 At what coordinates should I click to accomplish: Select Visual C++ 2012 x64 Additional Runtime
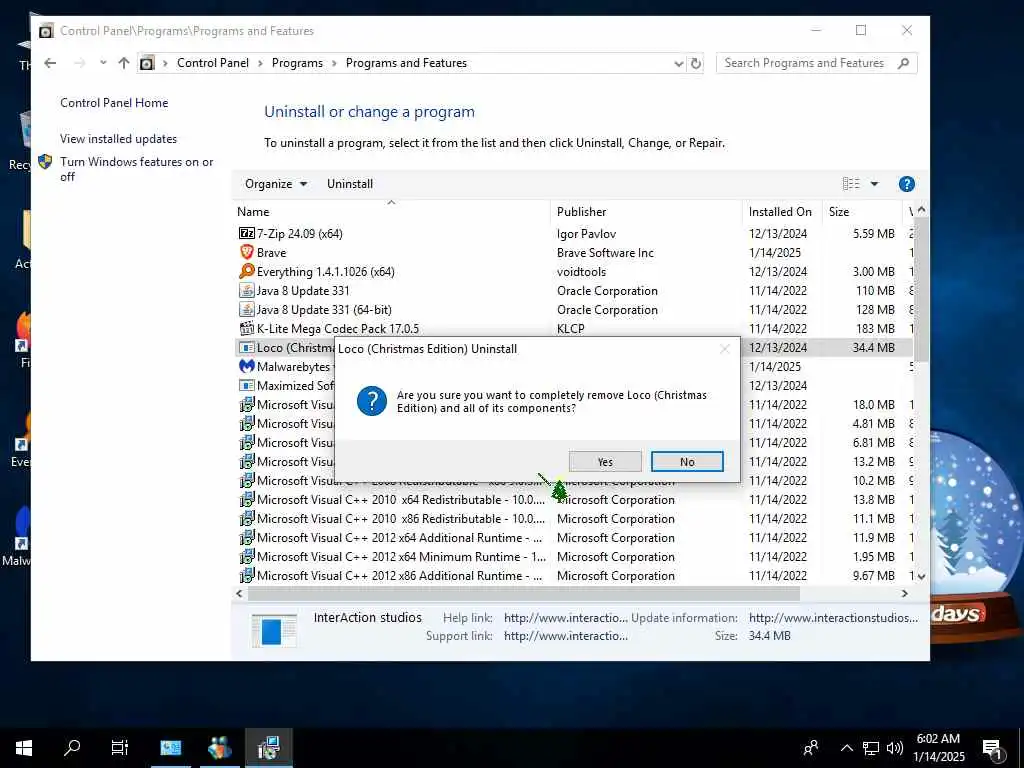tap(574, 537)
